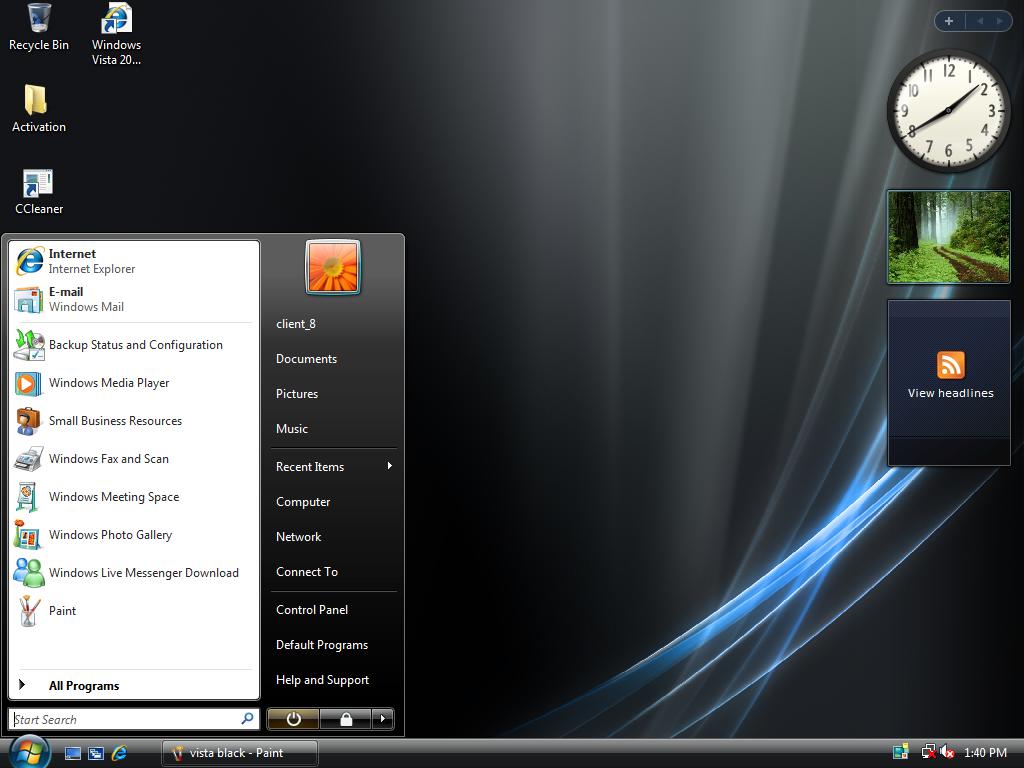Click the Windows Mail icon in Start menu
Image resolution: width=1024 pixels, height=768 pixels.
(x=29, y=299)
